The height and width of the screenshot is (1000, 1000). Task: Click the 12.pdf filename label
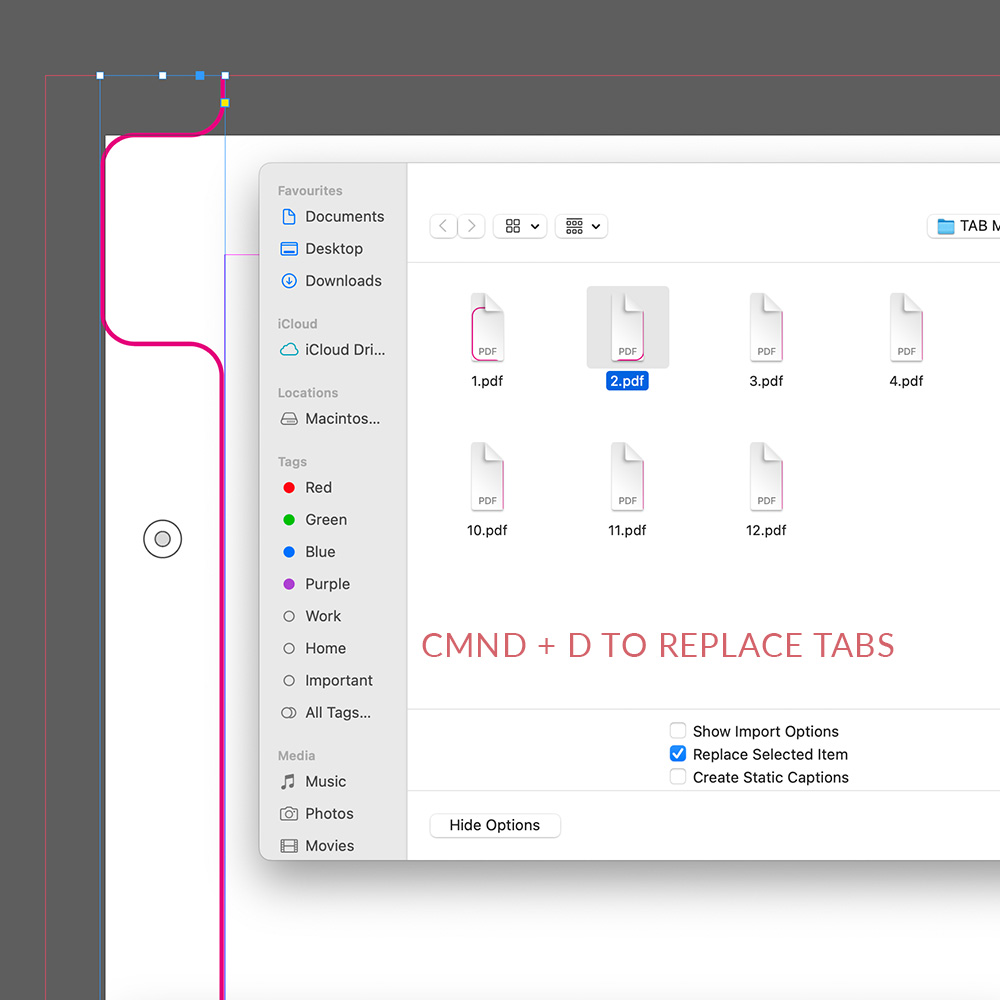(766, 530)
